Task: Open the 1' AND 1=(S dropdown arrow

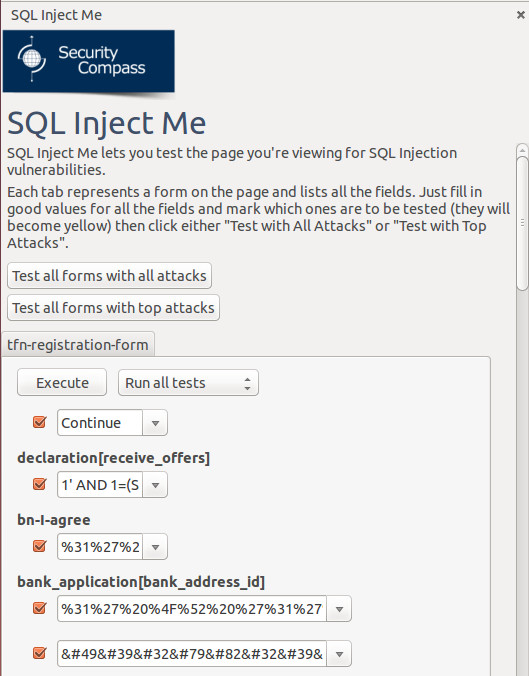Action: [155, 485]
